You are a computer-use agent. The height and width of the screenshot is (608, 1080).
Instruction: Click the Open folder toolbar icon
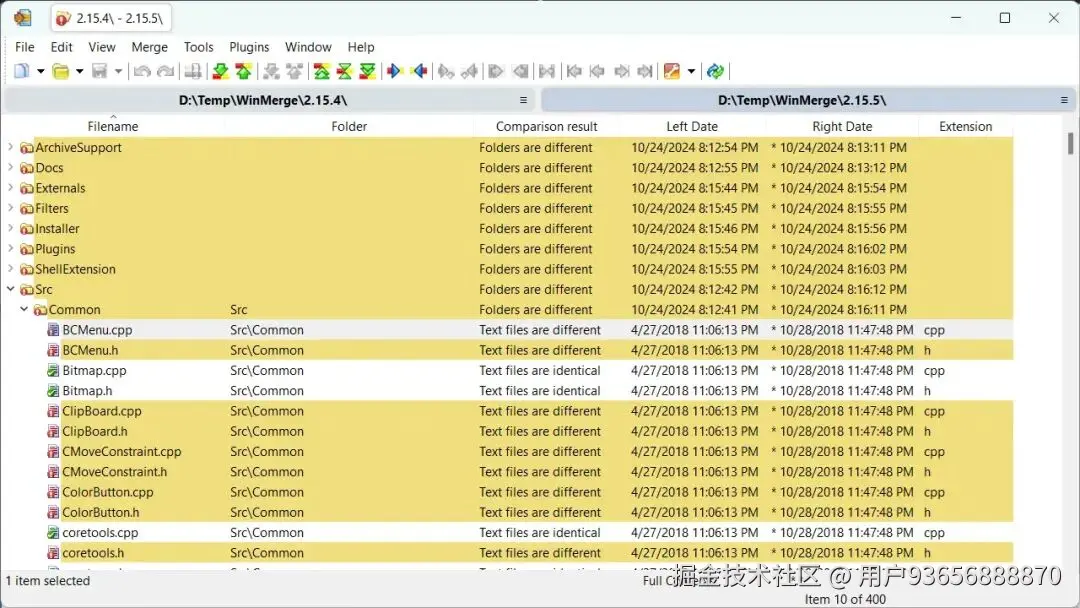(61, 71)
